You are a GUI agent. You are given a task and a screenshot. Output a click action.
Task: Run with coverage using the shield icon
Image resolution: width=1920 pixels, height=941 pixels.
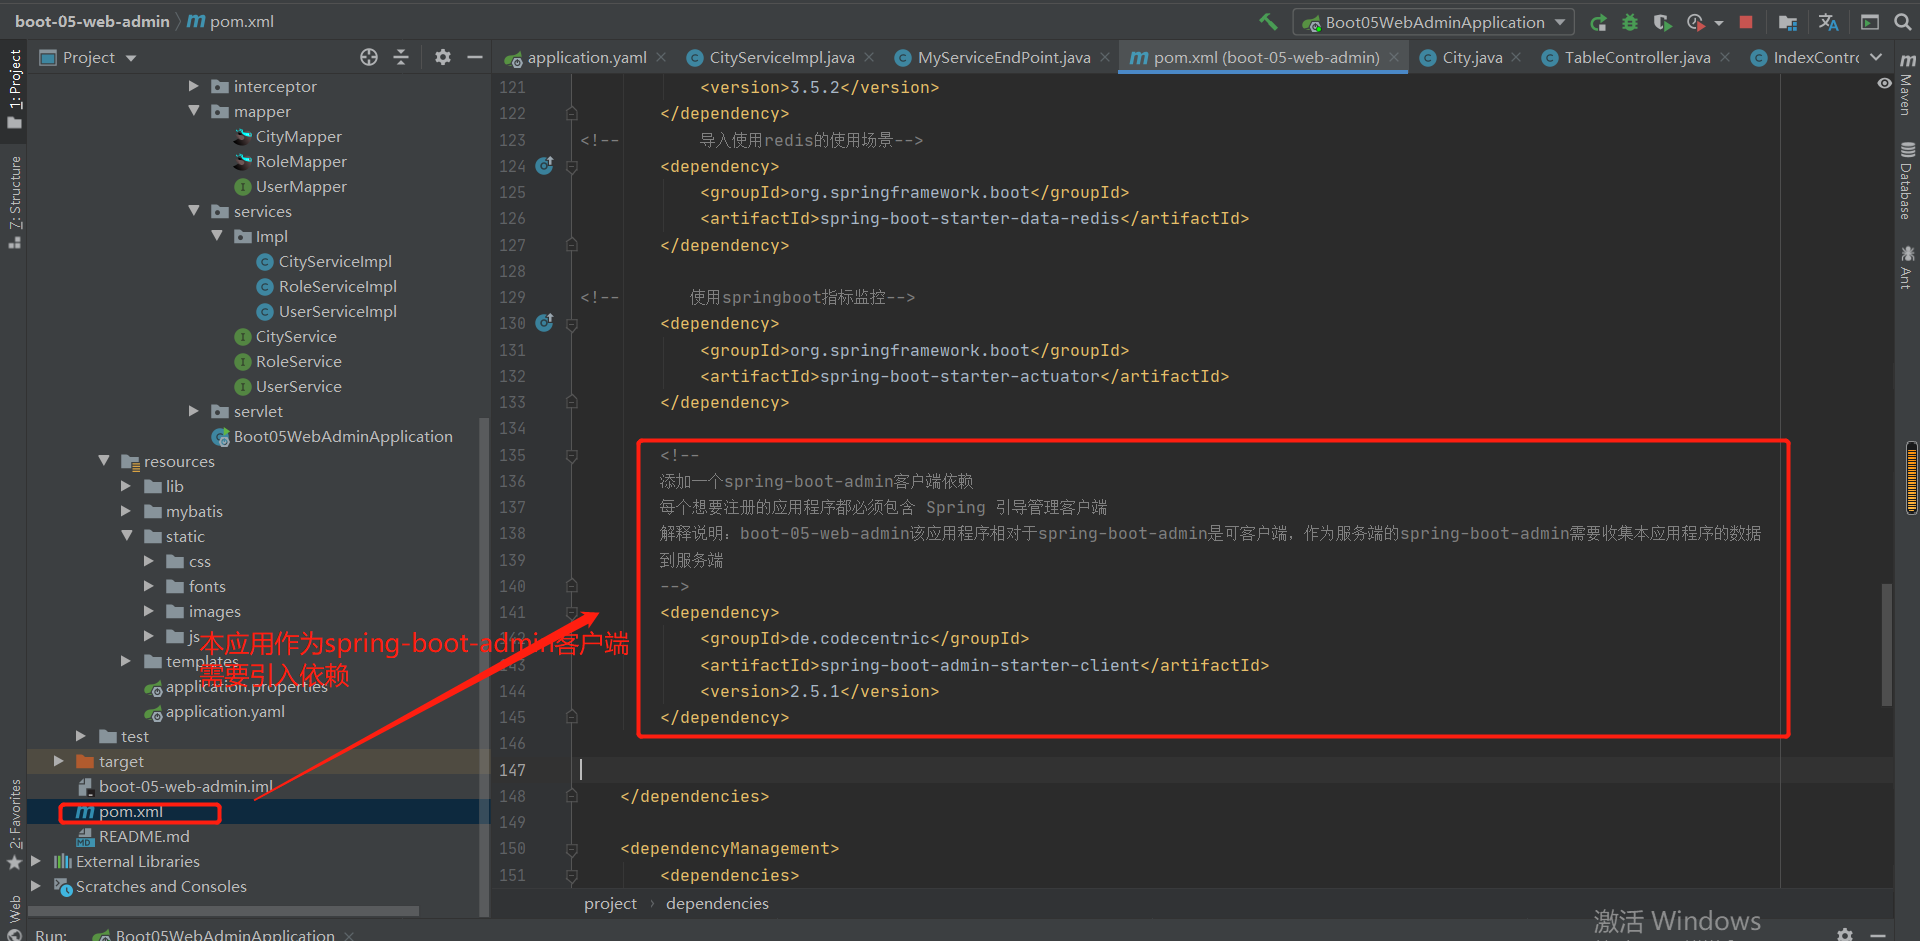coord(1662,22)
